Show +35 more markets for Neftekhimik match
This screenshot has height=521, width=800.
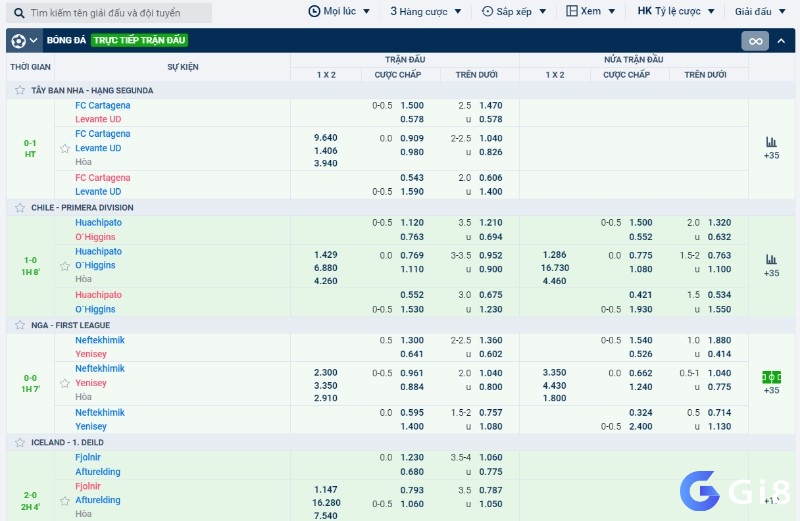click(771, 390)
